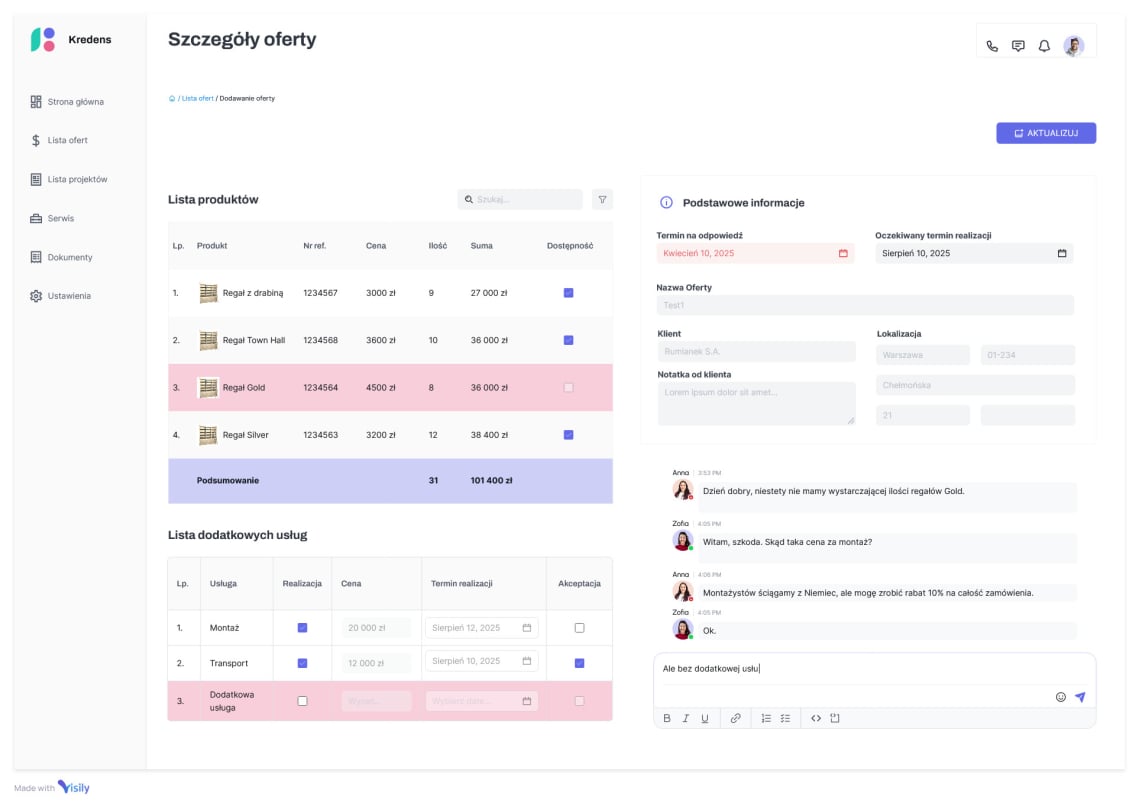Toggle Realizacja checkbox for Transport
Image resolution: width=1139 pixels, height=807 pixels.
[302, 663]
